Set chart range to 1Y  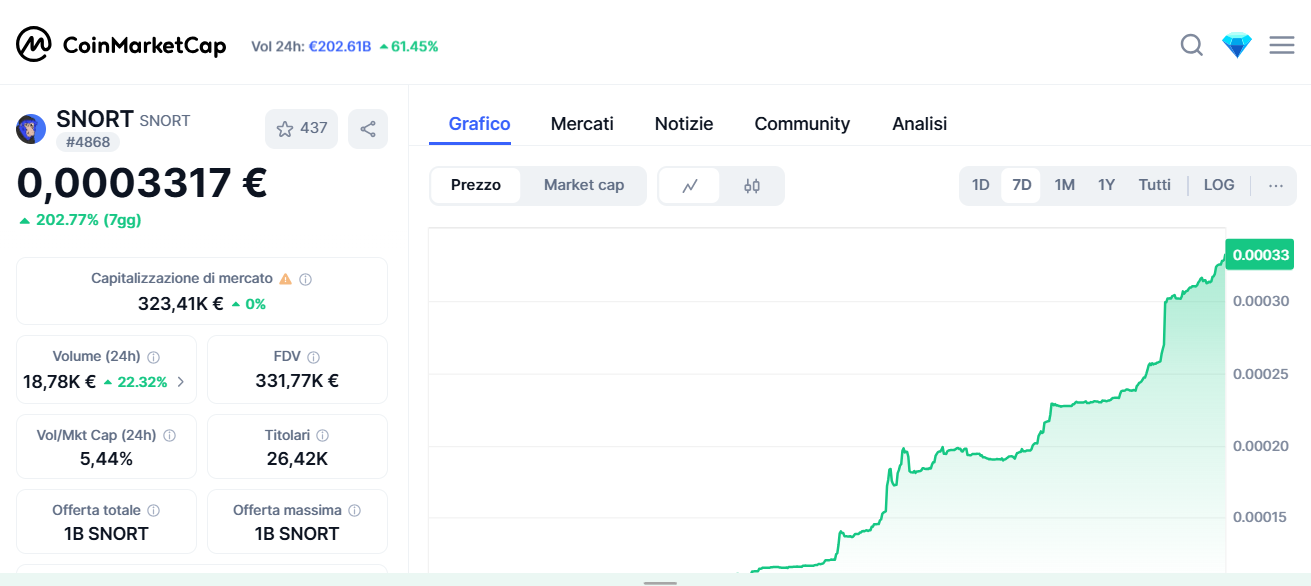click(x=1106, y=185)
